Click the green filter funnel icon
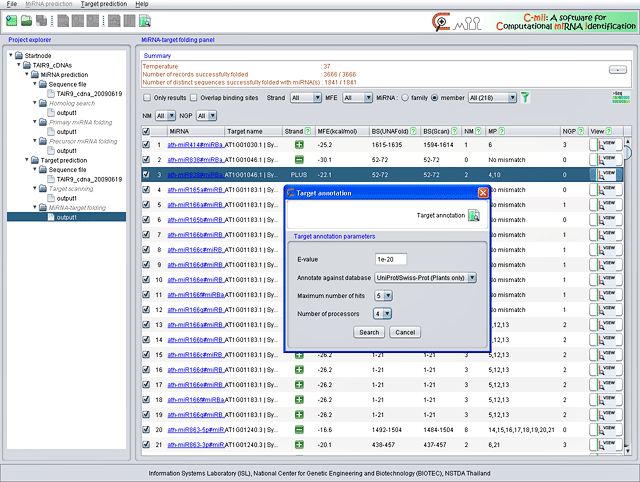The width and height of the screenshot is (640, 482). click(525, 98)
